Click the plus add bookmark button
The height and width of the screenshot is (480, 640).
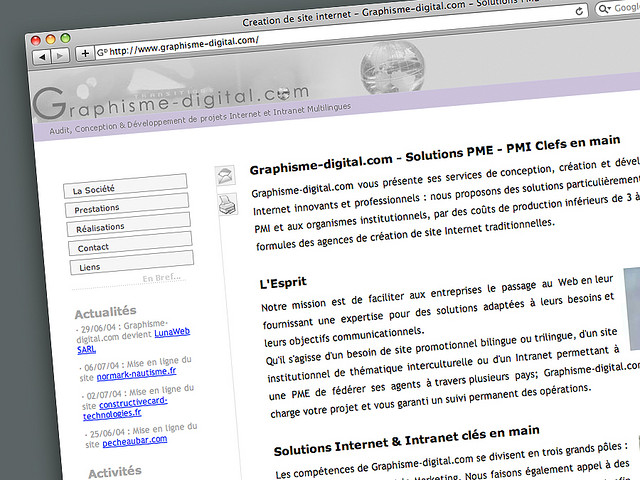[85, 53]
